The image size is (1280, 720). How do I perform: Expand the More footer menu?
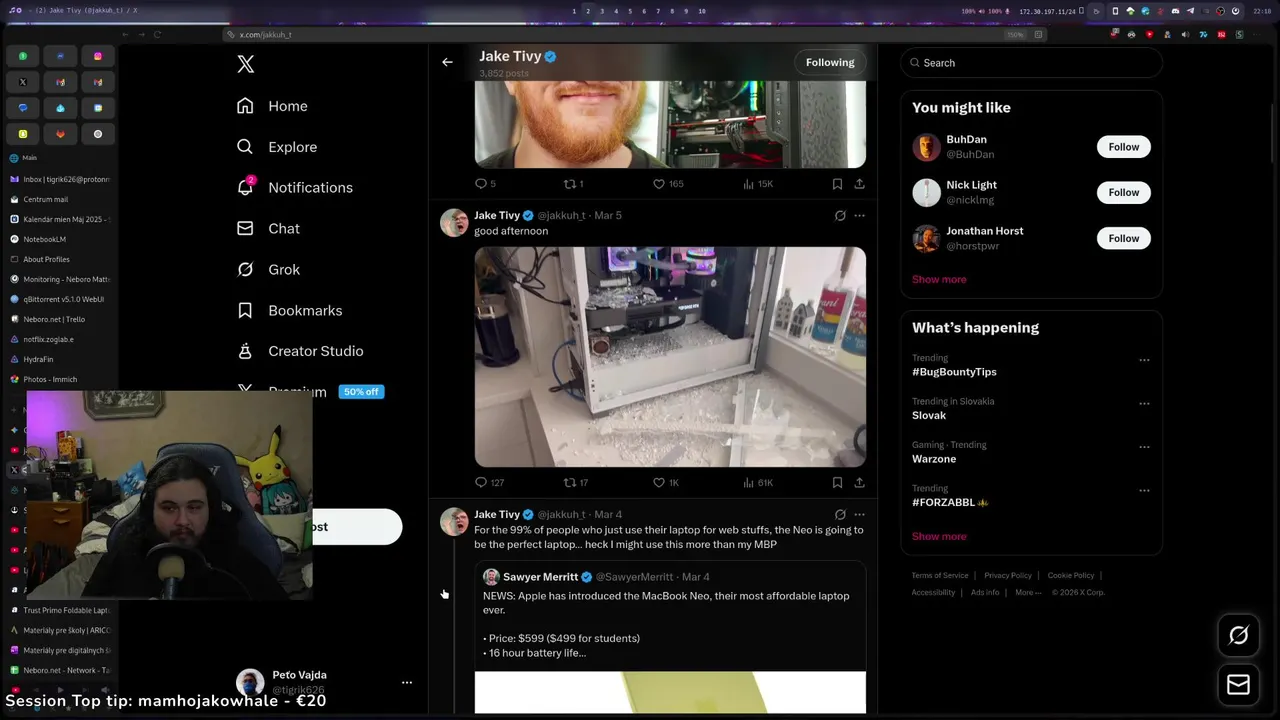tap(1027, 592)
